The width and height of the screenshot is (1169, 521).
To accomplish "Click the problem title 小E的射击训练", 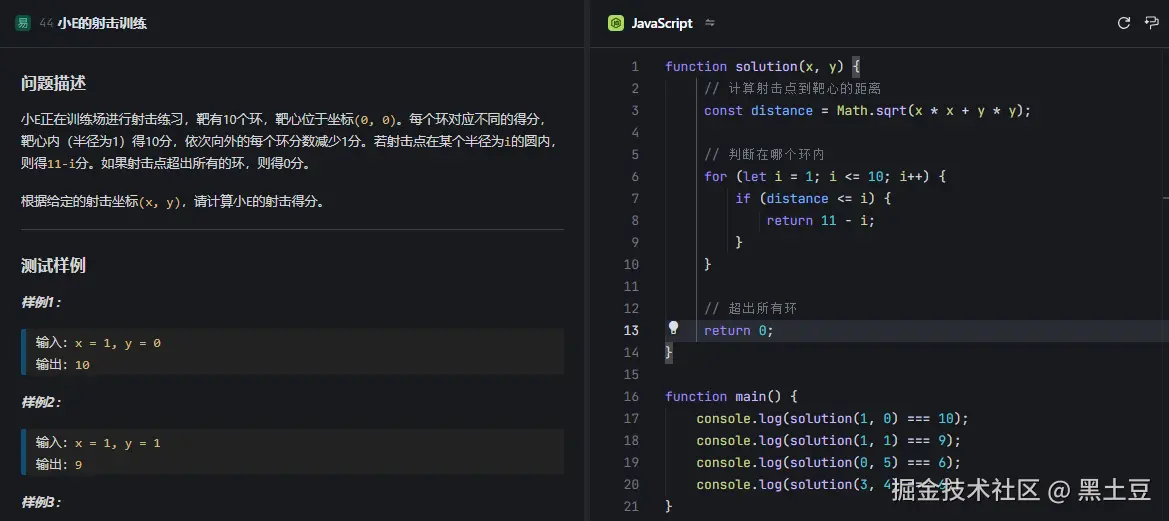I will tap(102, 23).
